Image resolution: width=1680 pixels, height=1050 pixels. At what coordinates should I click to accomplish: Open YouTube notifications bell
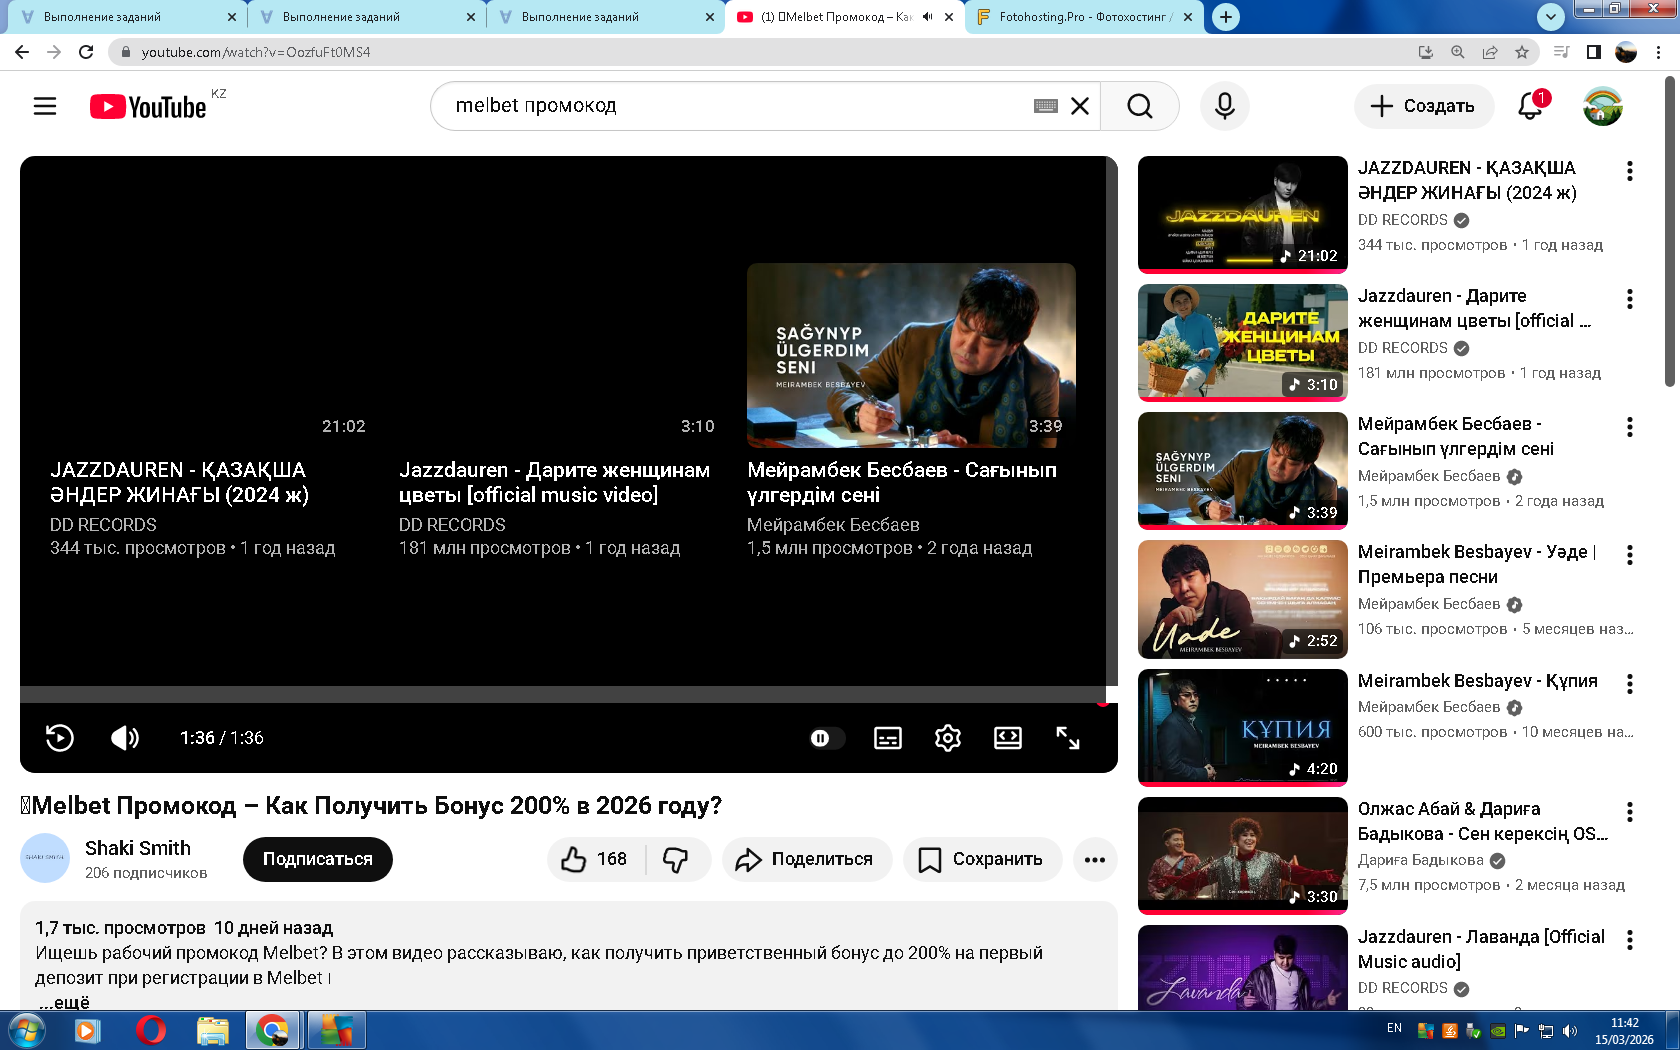point(1531,106)
